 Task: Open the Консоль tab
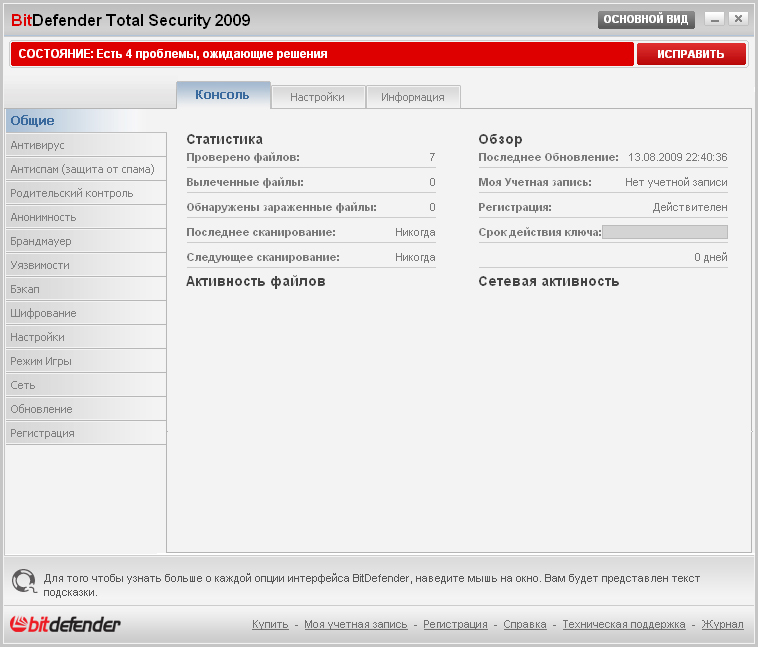click(x=222, y=95)
